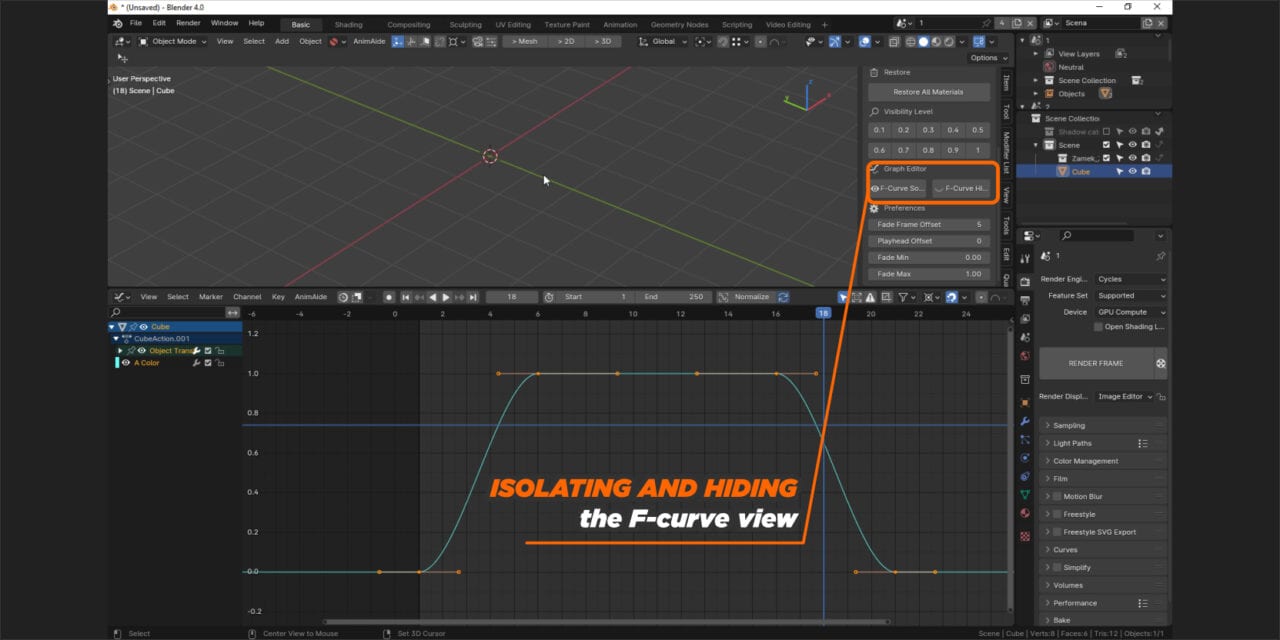
Task: Open the Object Mode dropdown
Action: [x=172, y=41]
